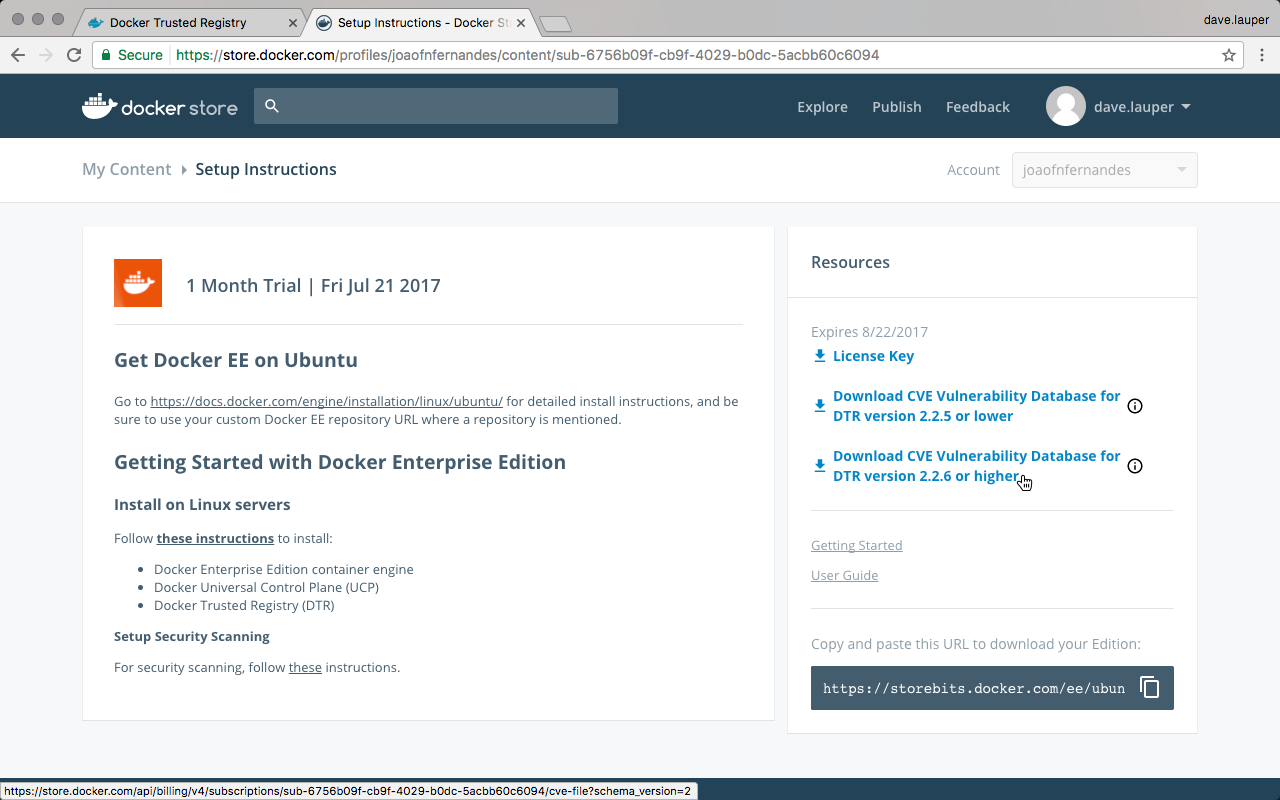Click the Docker Store logo
The width and height of the screenshot is (1280, 800).
pos(160,107)
